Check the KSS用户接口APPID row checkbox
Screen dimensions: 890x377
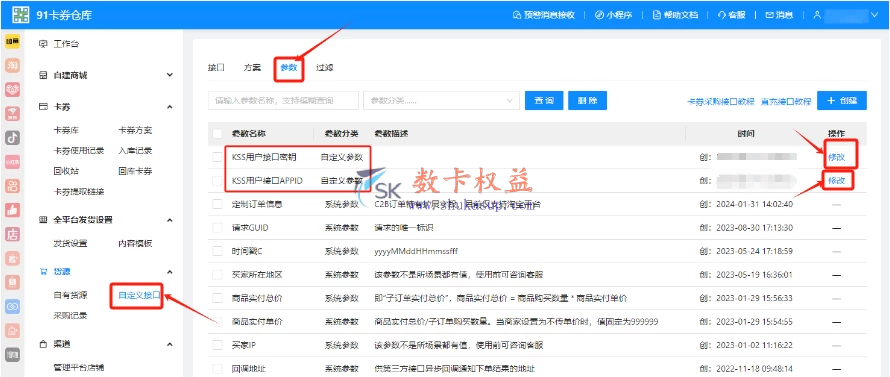click(x=217, y=181)
